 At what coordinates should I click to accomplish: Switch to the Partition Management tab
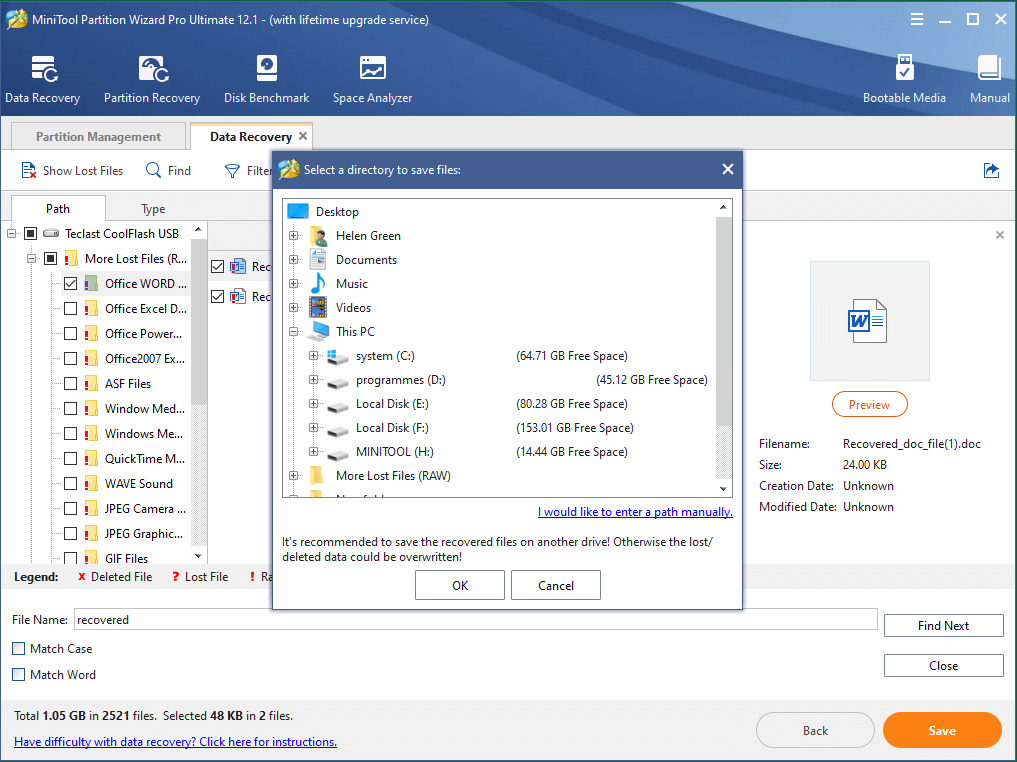[99, 136]
